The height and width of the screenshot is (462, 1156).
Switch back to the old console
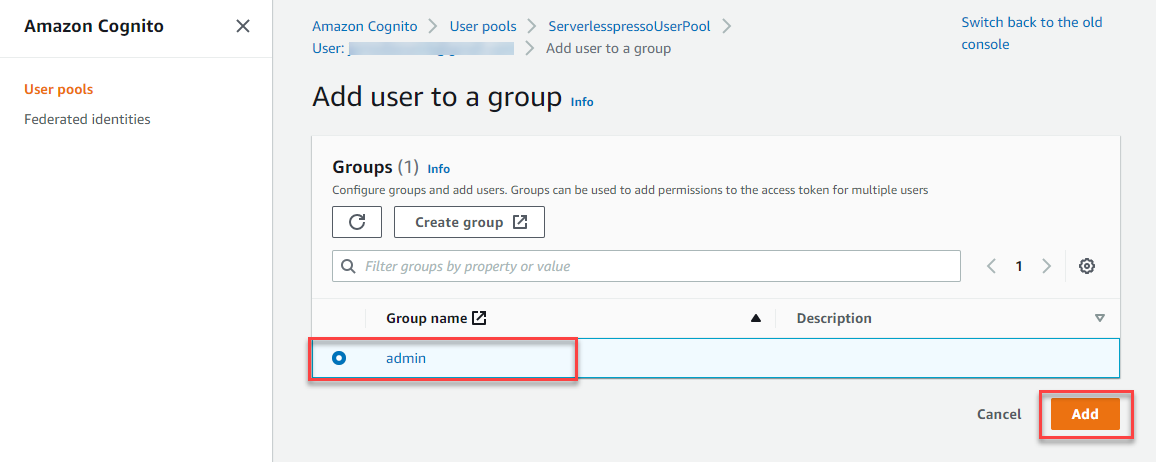point(1031,33)
